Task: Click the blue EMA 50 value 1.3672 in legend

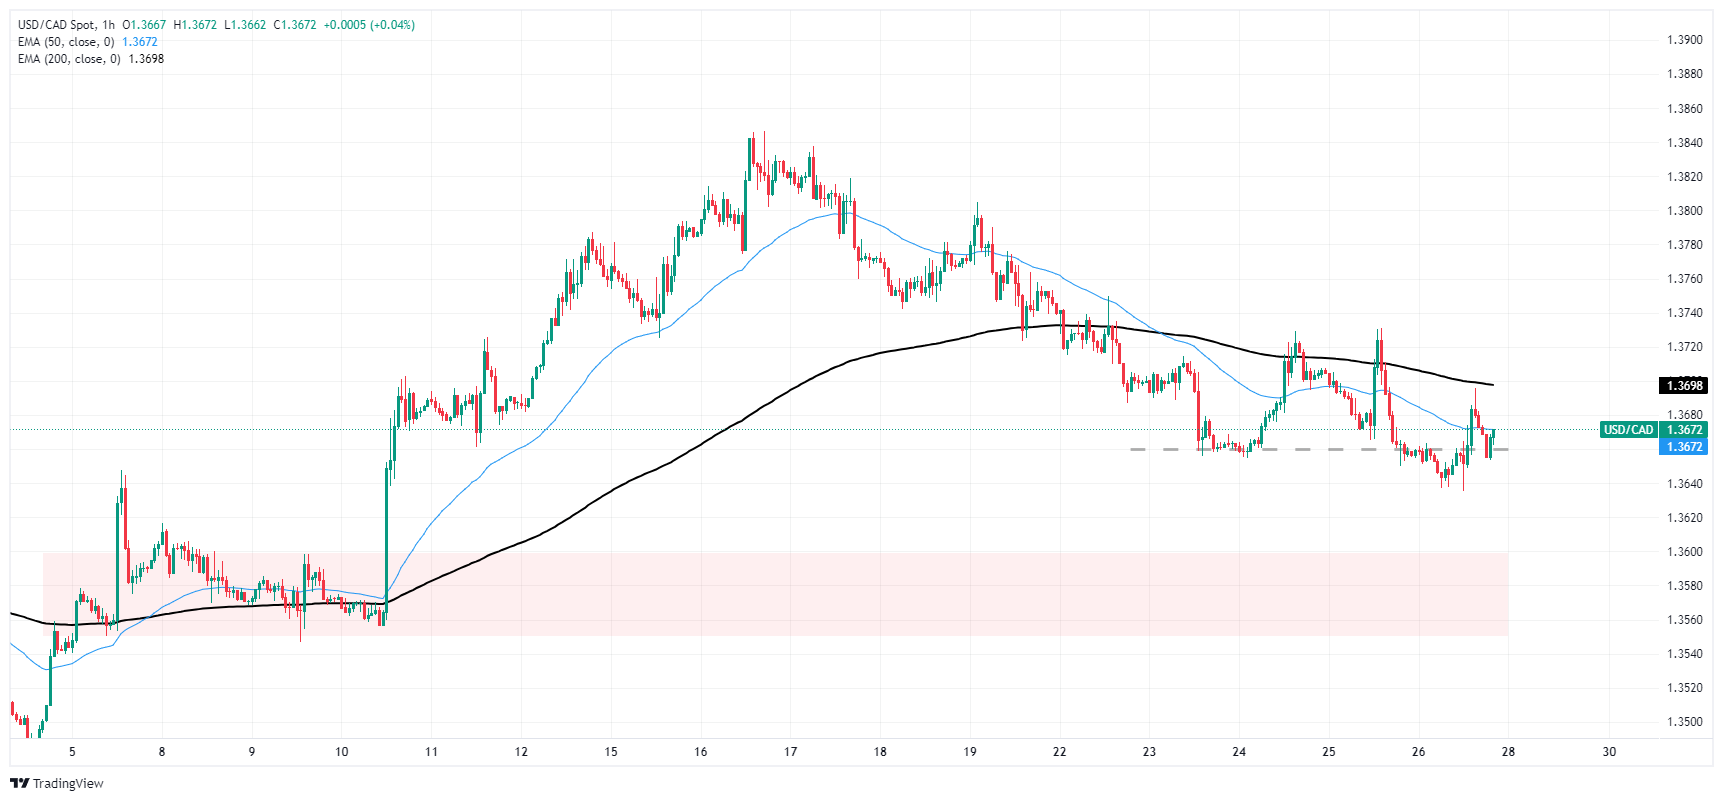Action: point(140,42)
